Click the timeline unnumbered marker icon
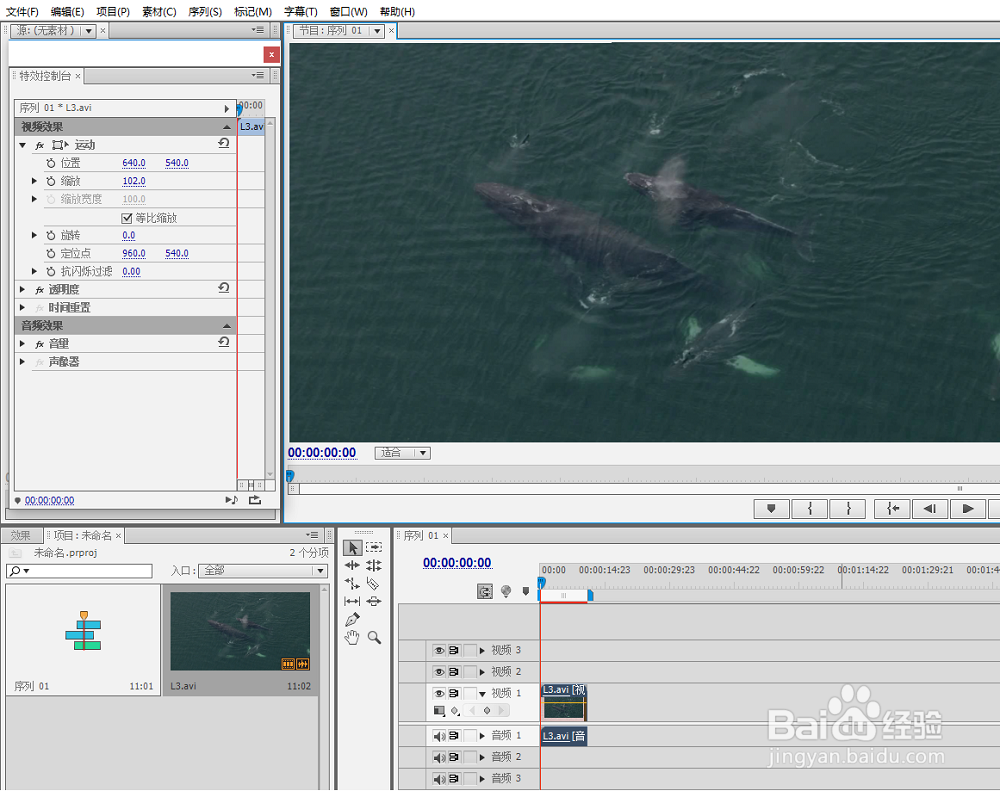The height and width of the screenshot is (791, 1000). pos(526,591)
